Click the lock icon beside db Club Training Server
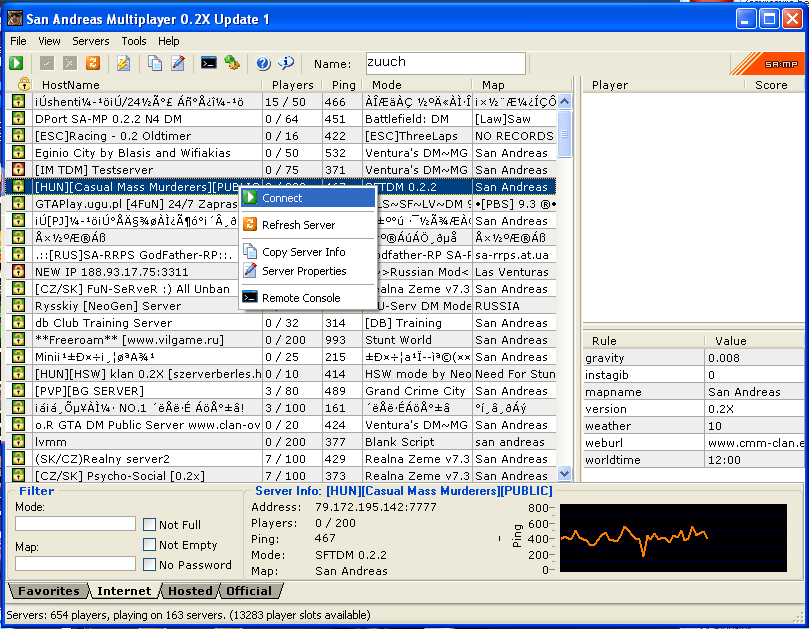The height and width of the screenshot is (629, 809). point(19,322)
